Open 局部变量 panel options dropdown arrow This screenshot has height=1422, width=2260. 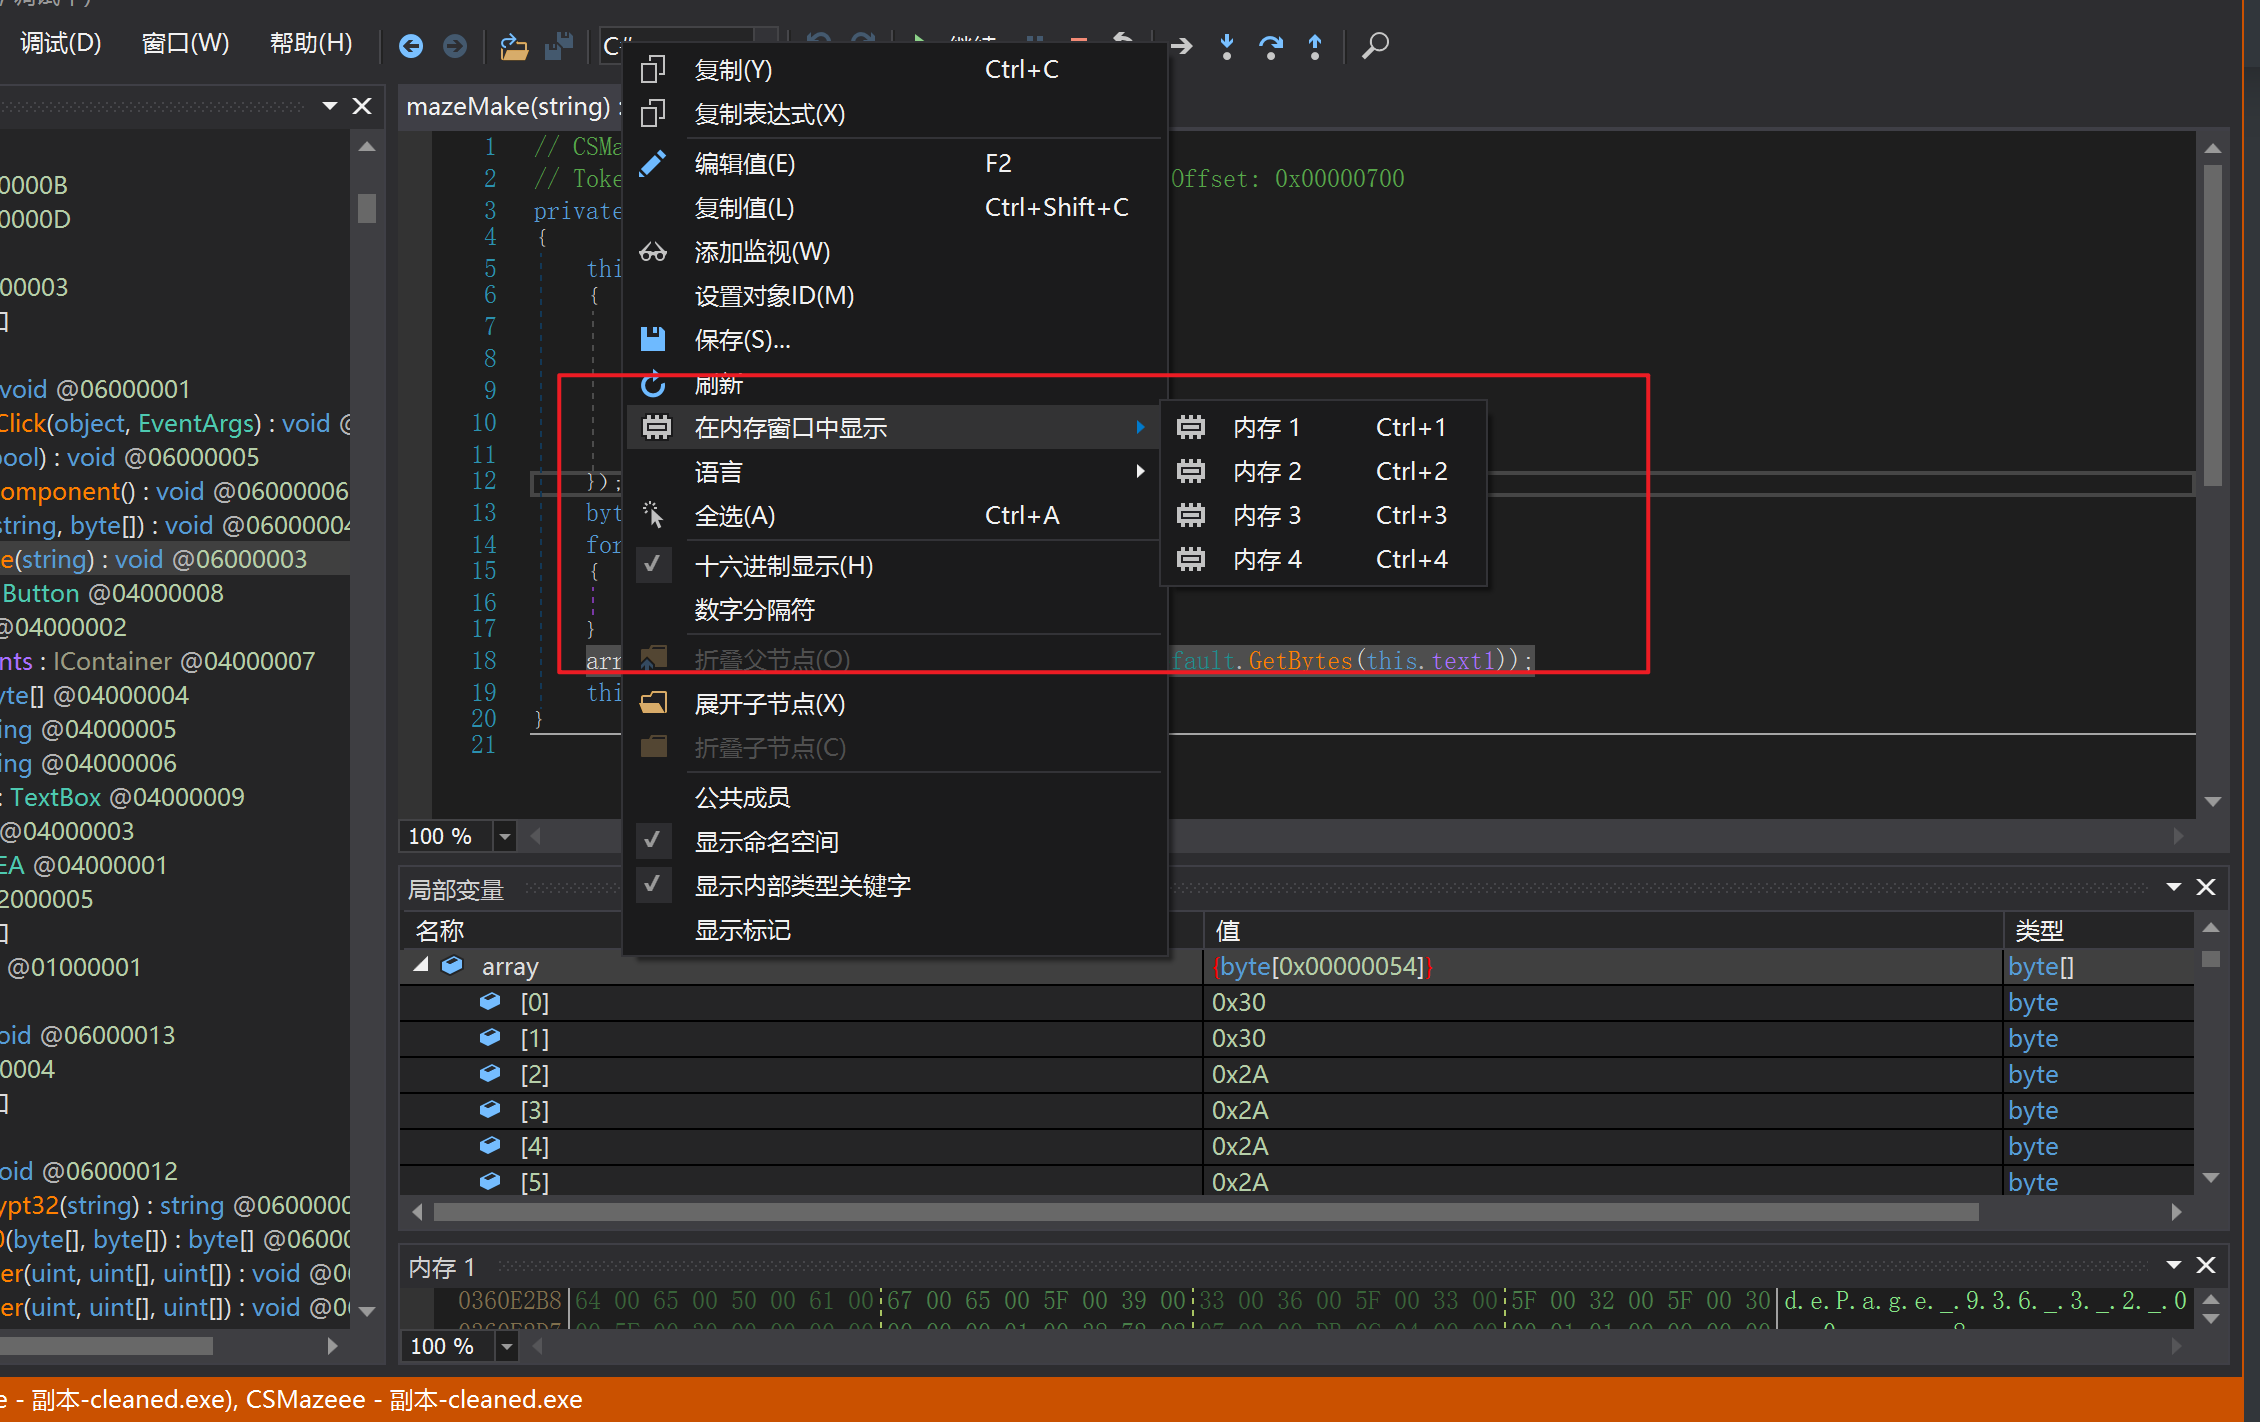[2173, 887]
